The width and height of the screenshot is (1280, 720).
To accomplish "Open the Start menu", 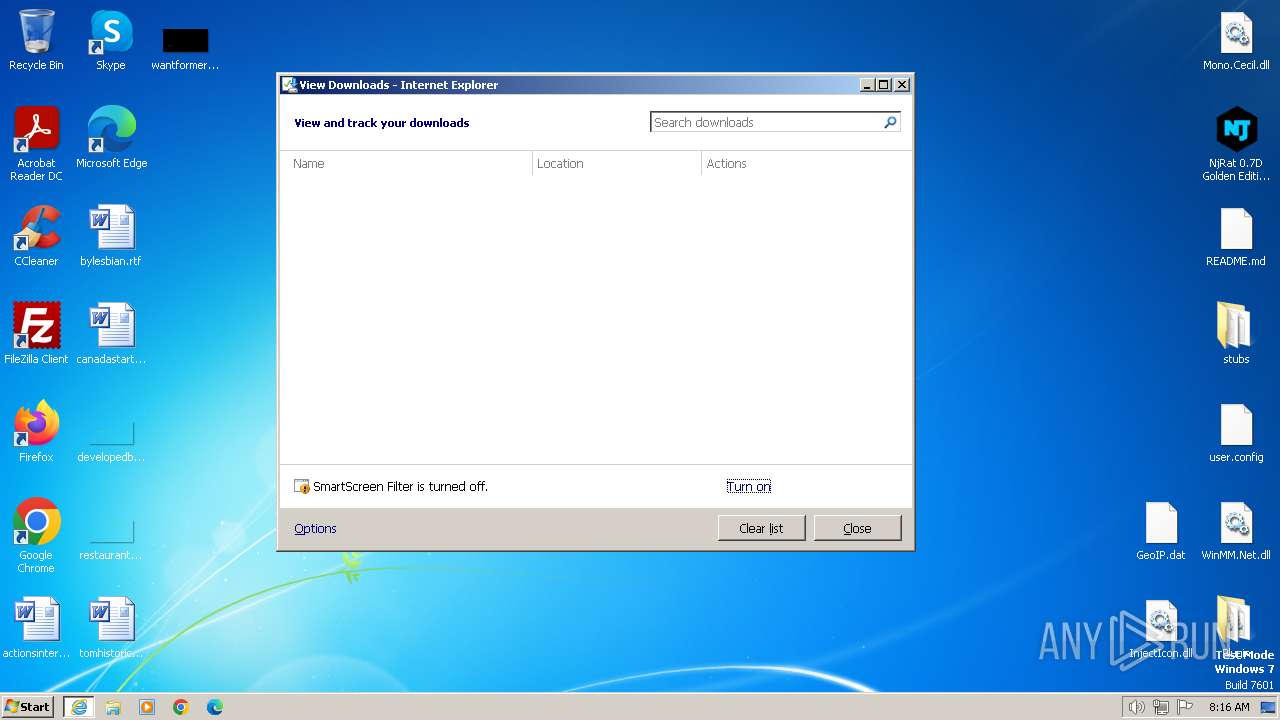I will point(27,707).
